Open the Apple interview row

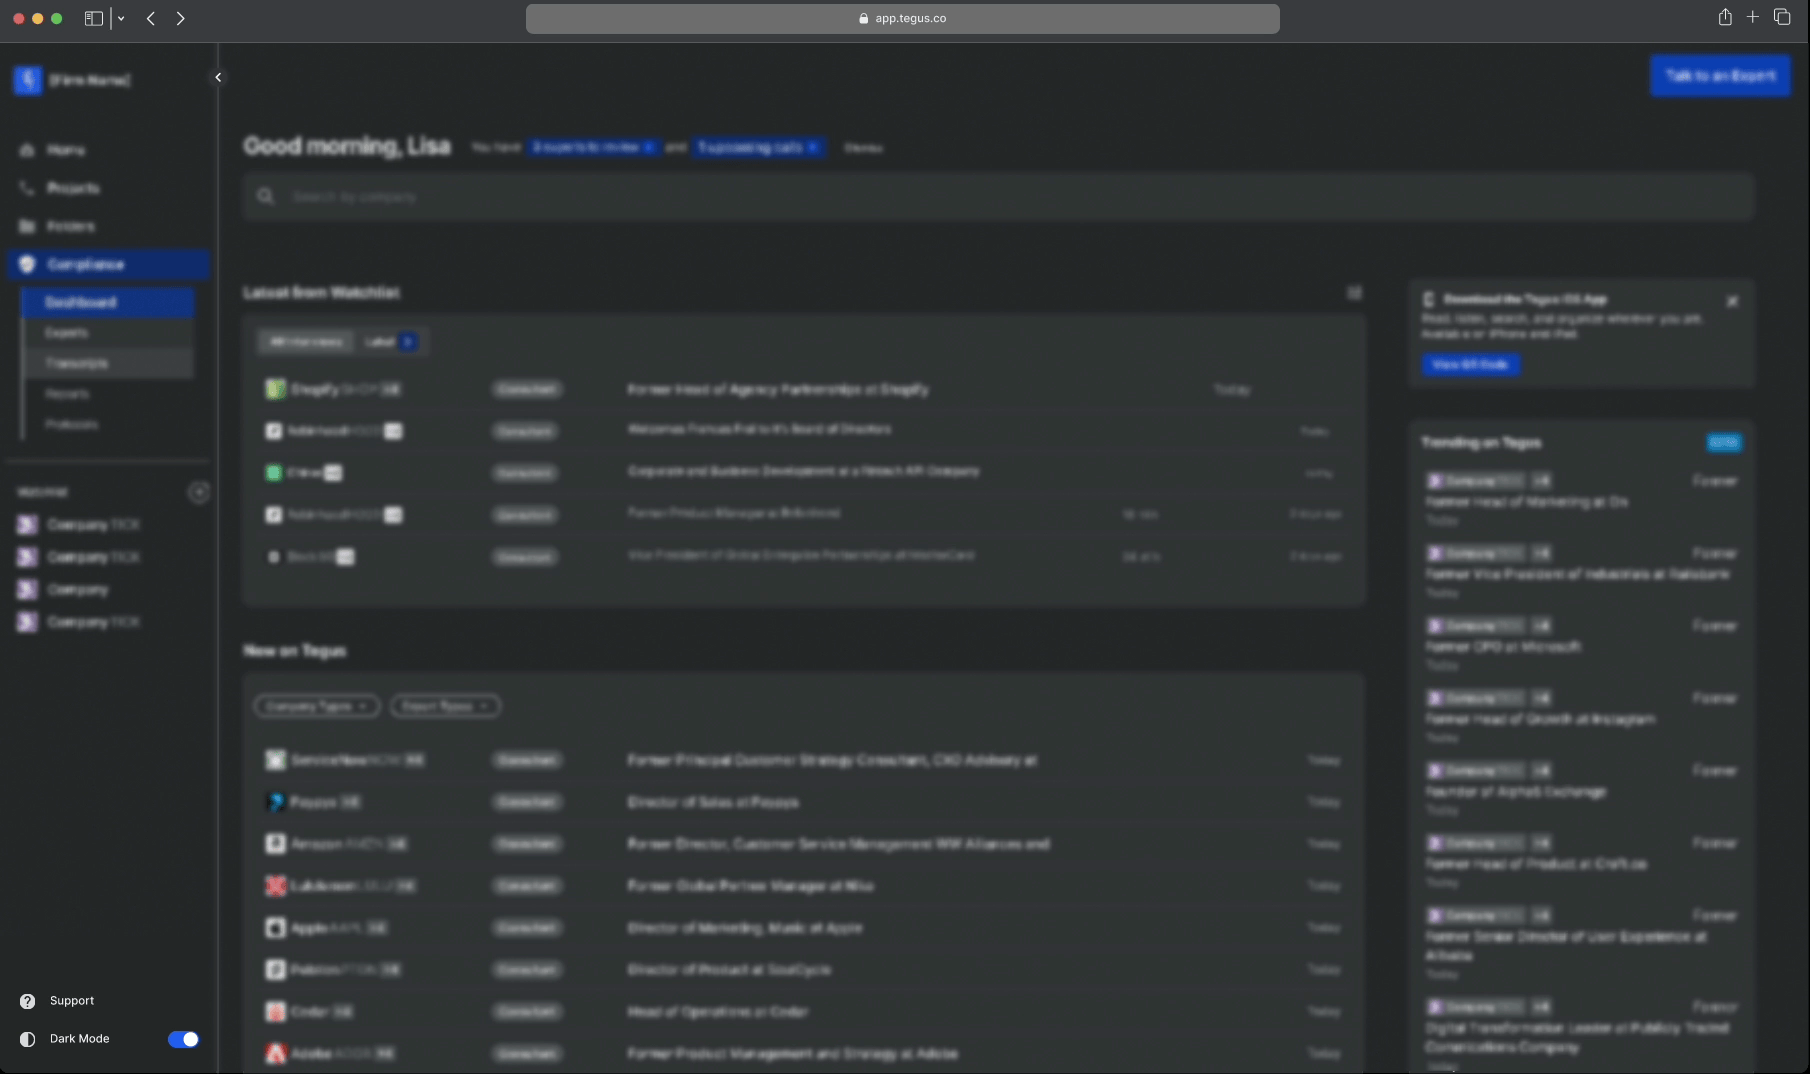(803, 928)
